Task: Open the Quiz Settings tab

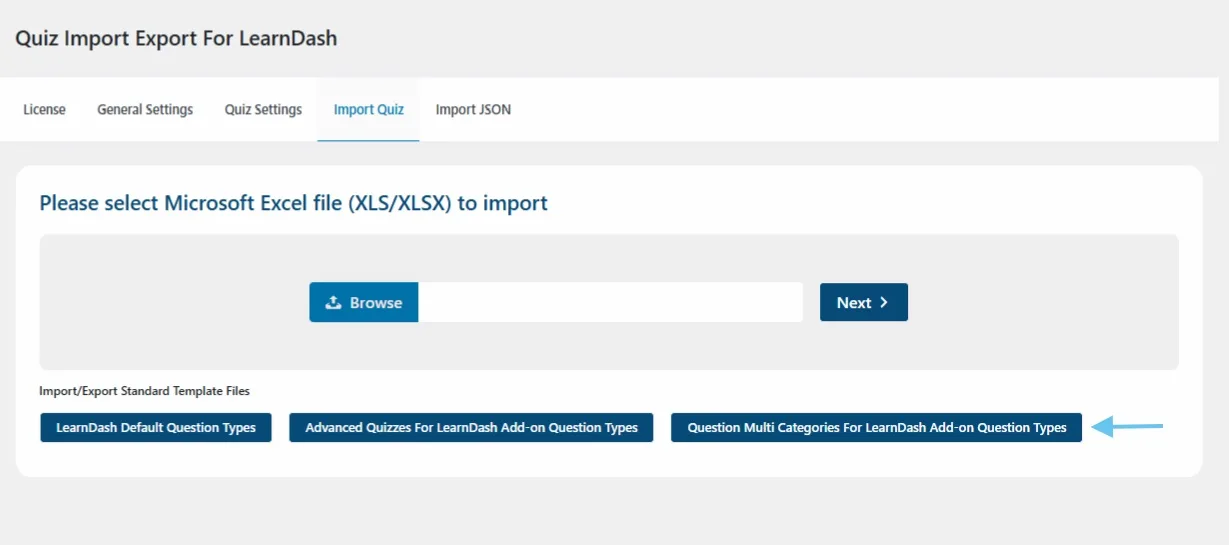Action: (263, 110)
